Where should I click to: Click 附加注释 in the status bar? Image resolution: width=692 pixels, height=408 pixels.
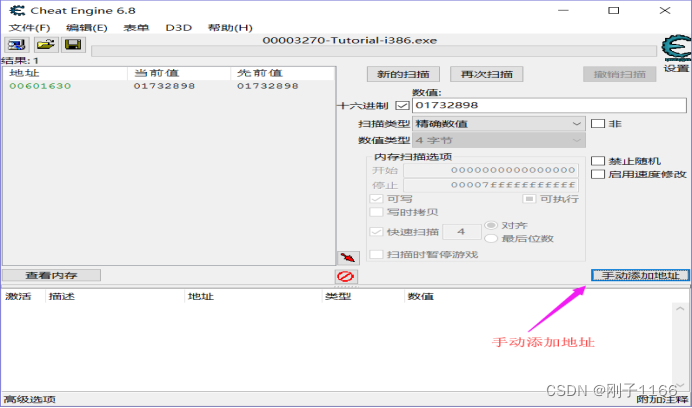tap(662, 400)
